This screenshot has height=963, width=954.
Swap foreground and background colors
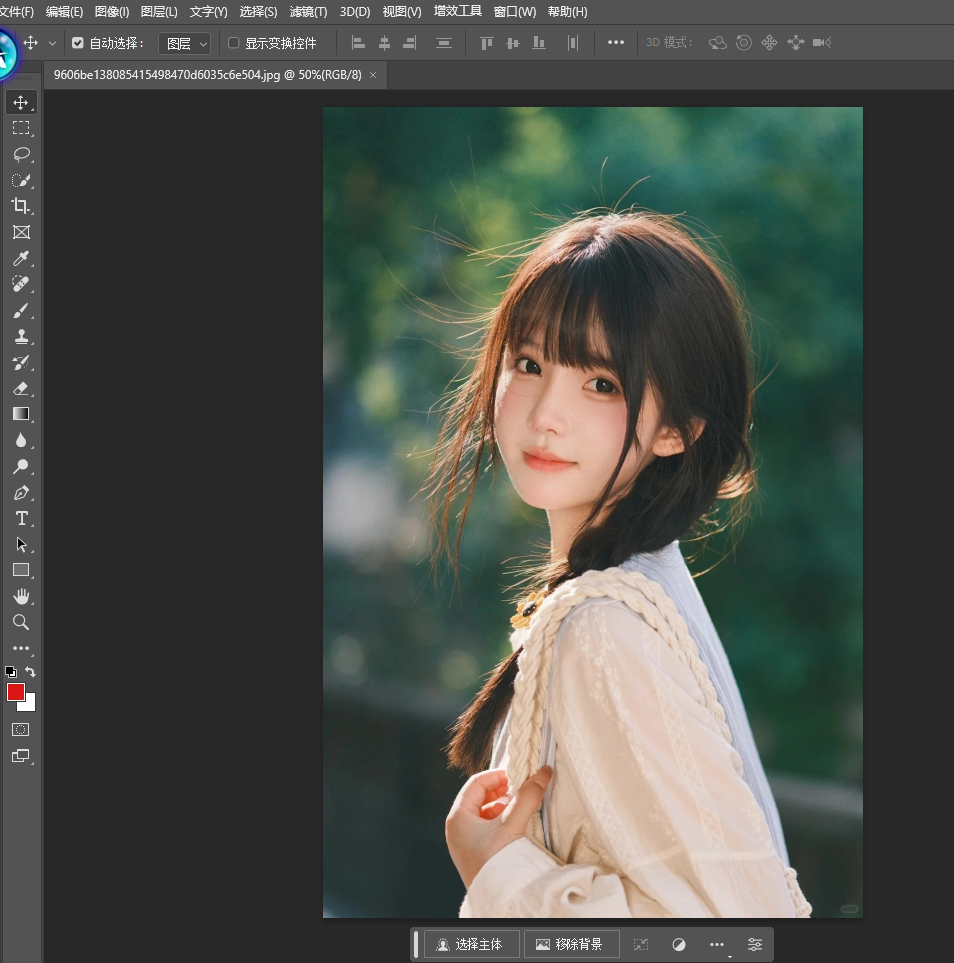pos(30,671)
